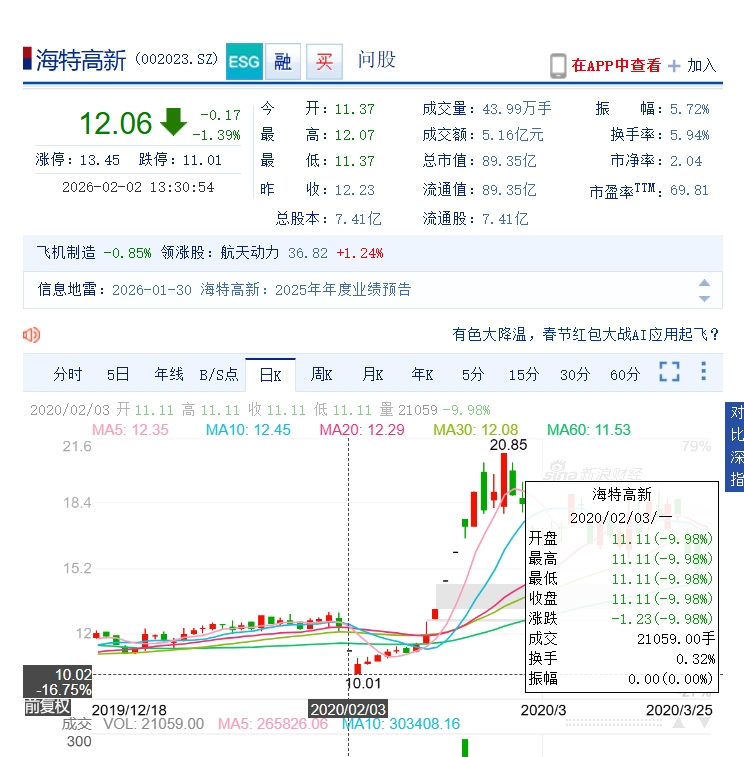This screenshot has height=757, width=744.
Task: Click the 2019/12/18 start date axis label
Action: (x=129, y=710)
